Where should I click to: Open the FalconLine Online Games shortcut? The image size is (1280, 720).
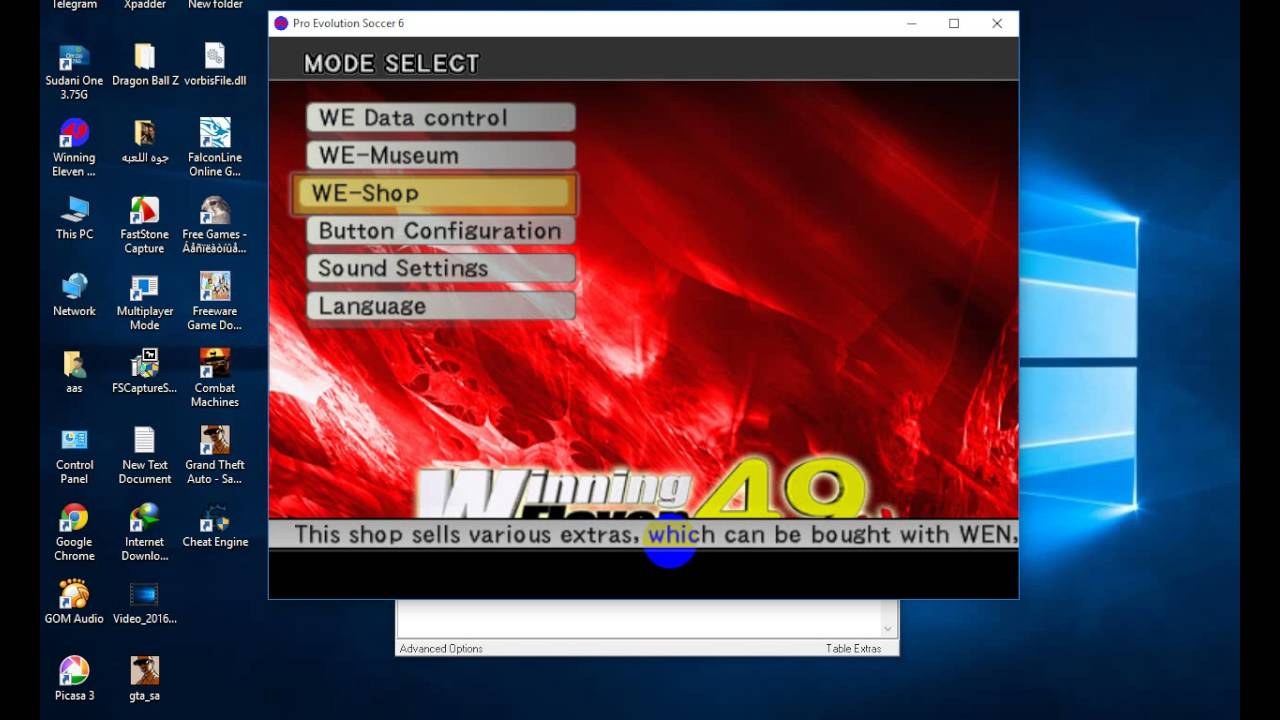[x=215, y=148]
